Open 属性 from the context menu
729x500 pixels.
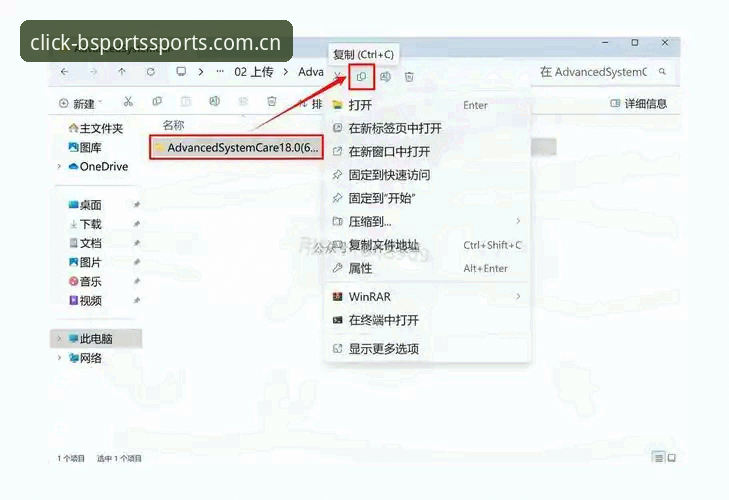(428, 268)
